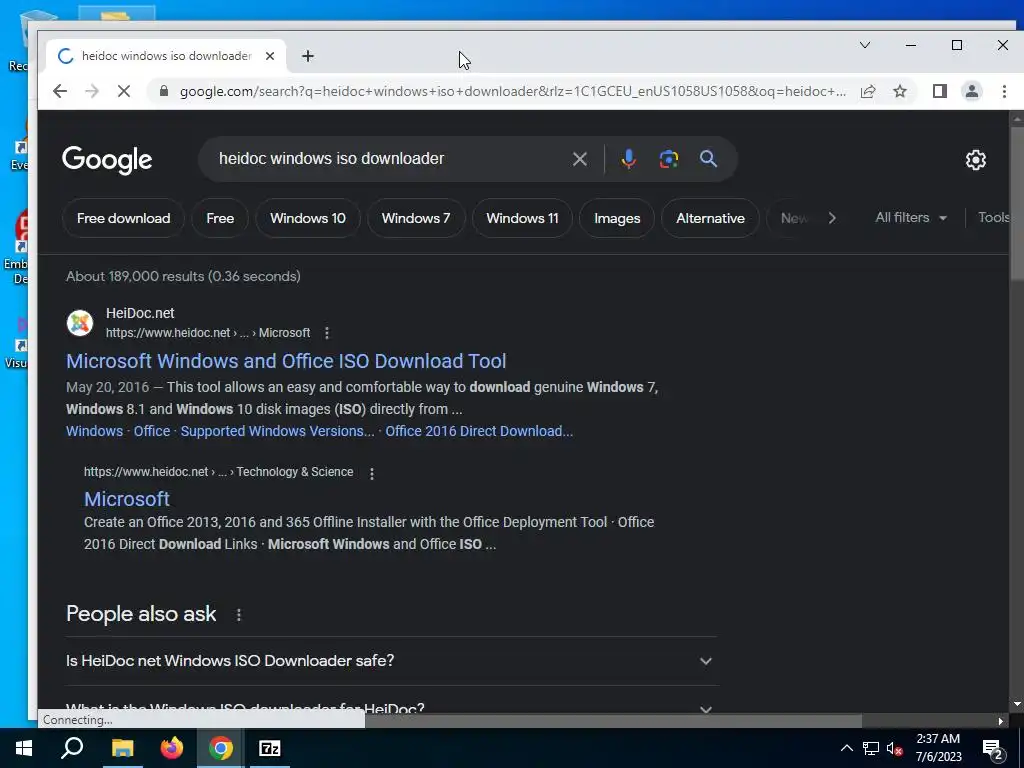
Task: Open Chrome three-dot menu
Action: pyautogui.click(x=1004, y=91)
